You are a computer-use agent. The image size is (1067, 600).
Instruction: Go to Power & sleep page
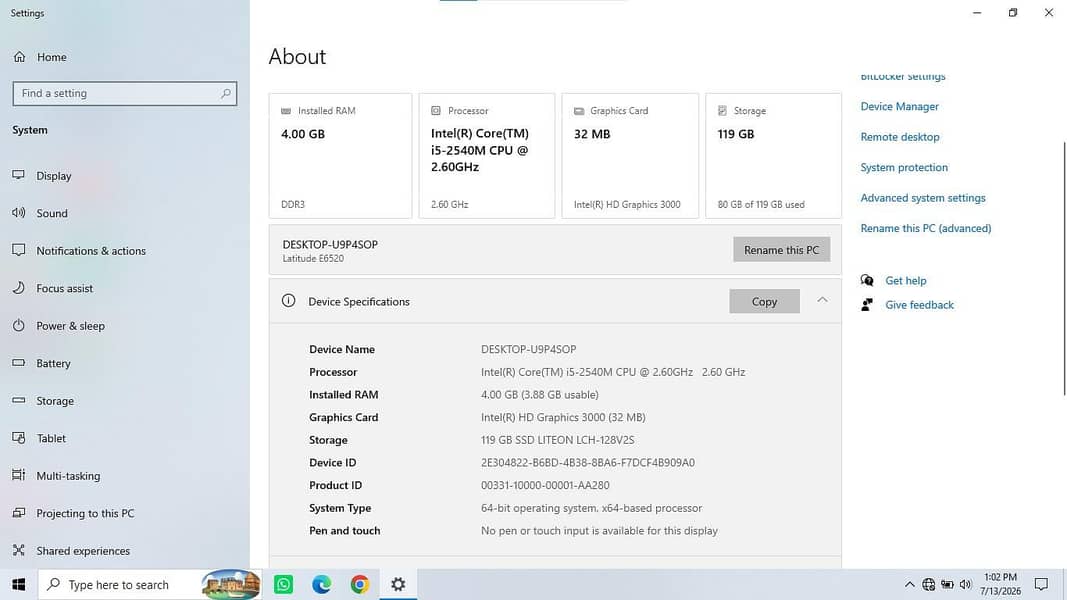71,325
